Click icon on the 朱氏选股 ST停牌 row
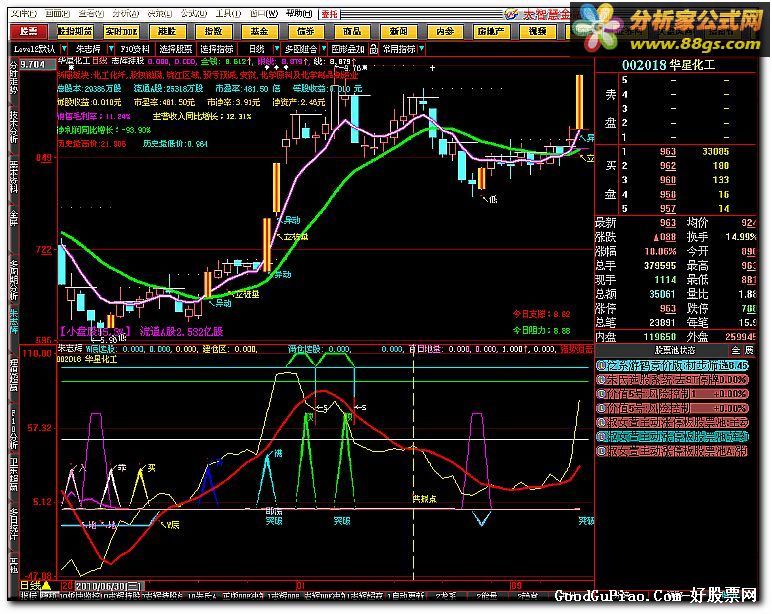Image resolution: width=772 pixels, height=614 pixels. [601, 380]
